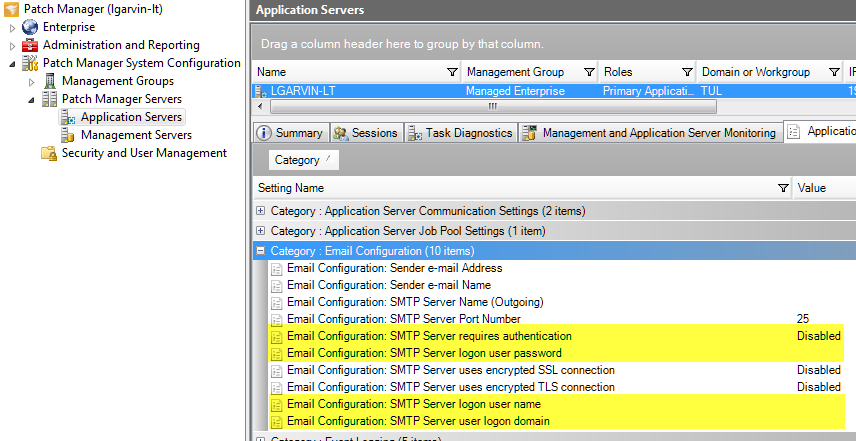
Task: Select the LGARVIN-LT server name
Action: [x=303, y=91]
